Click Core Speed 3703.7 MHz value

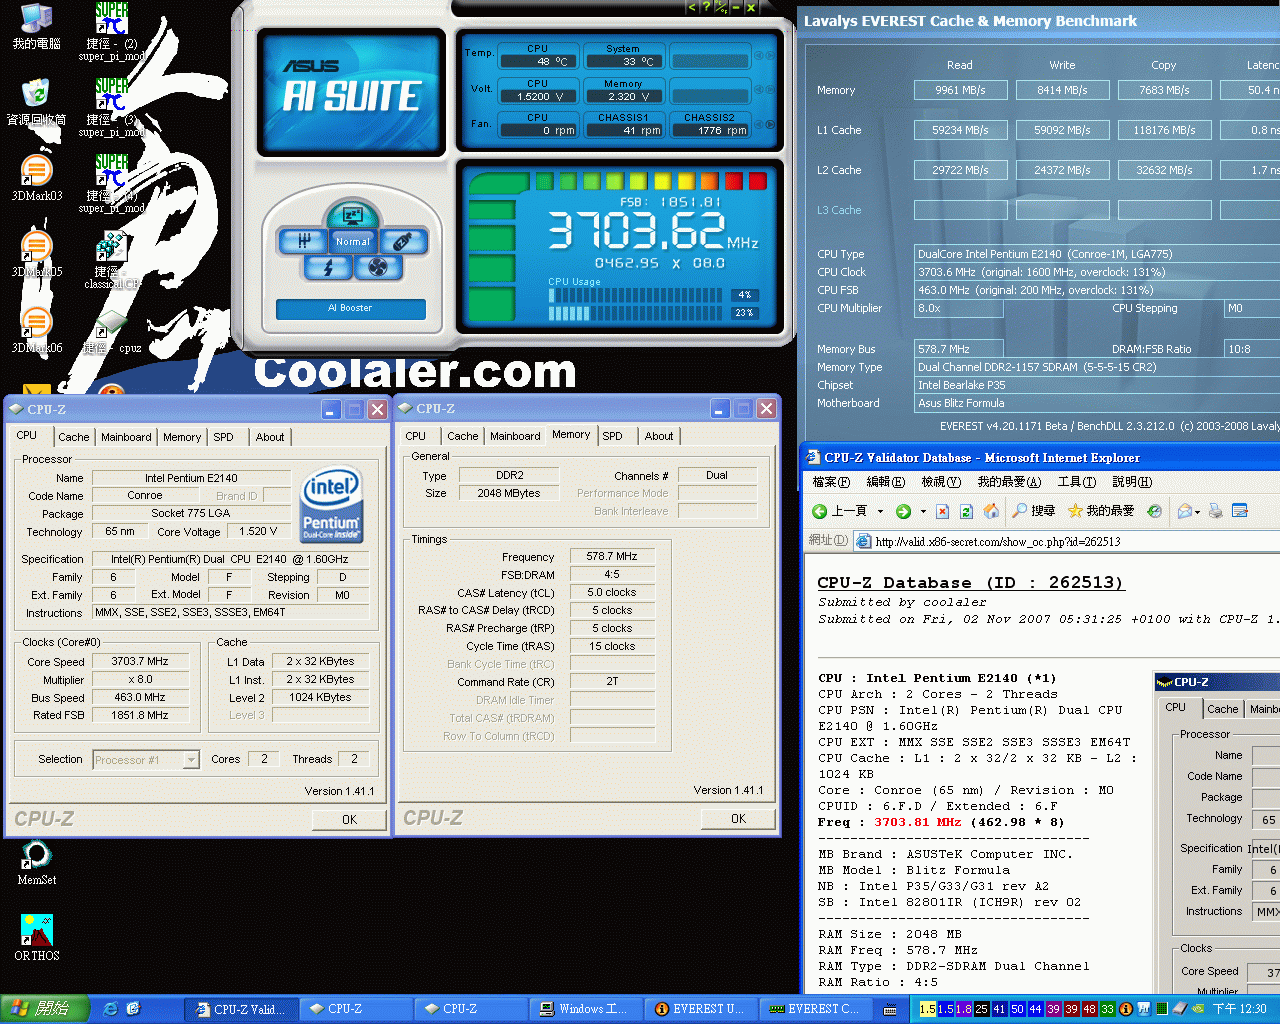(x=140, y=661)
